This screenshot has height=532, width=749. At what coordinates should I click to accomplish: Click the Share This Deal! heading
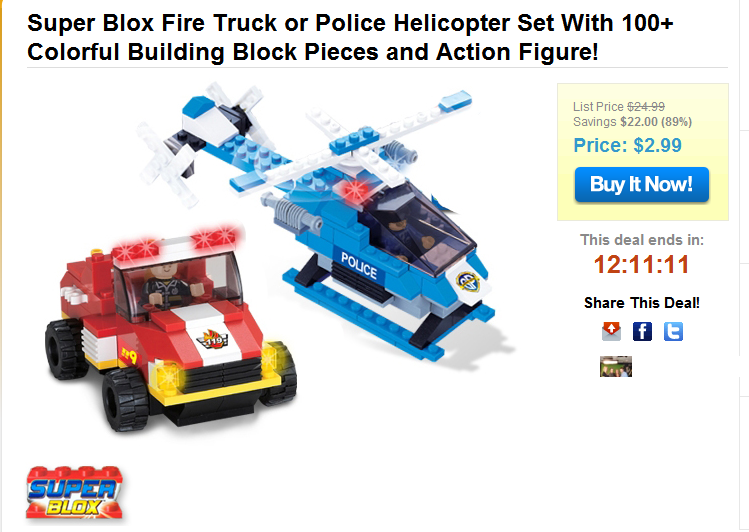click(x=642, y=303)
